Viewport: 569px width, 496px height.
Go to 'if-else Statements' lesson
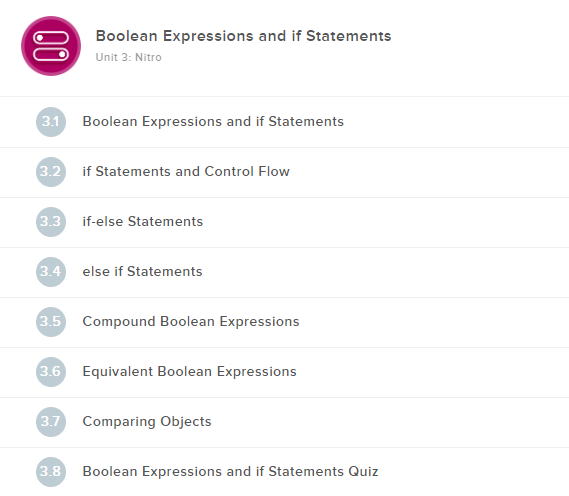[x=143, y=221]
